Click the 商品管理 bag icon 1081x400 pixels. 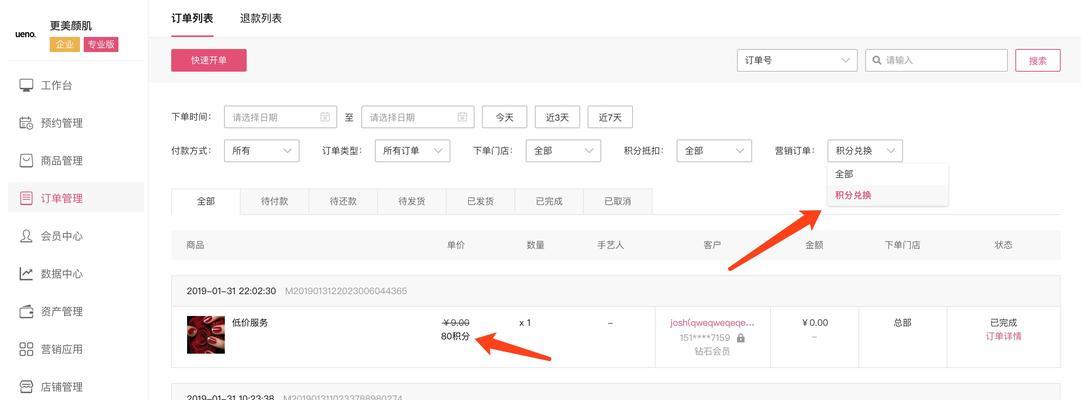click(x=26, y=161)
